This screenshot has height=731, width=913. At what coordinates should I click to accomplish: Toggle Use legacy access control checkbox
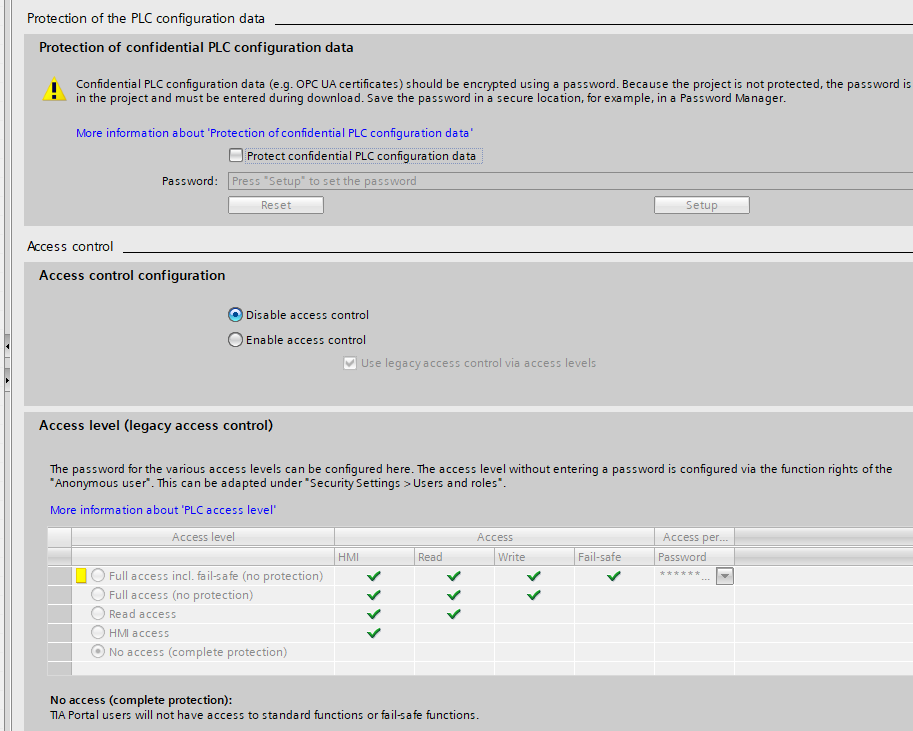coord(350,363)
